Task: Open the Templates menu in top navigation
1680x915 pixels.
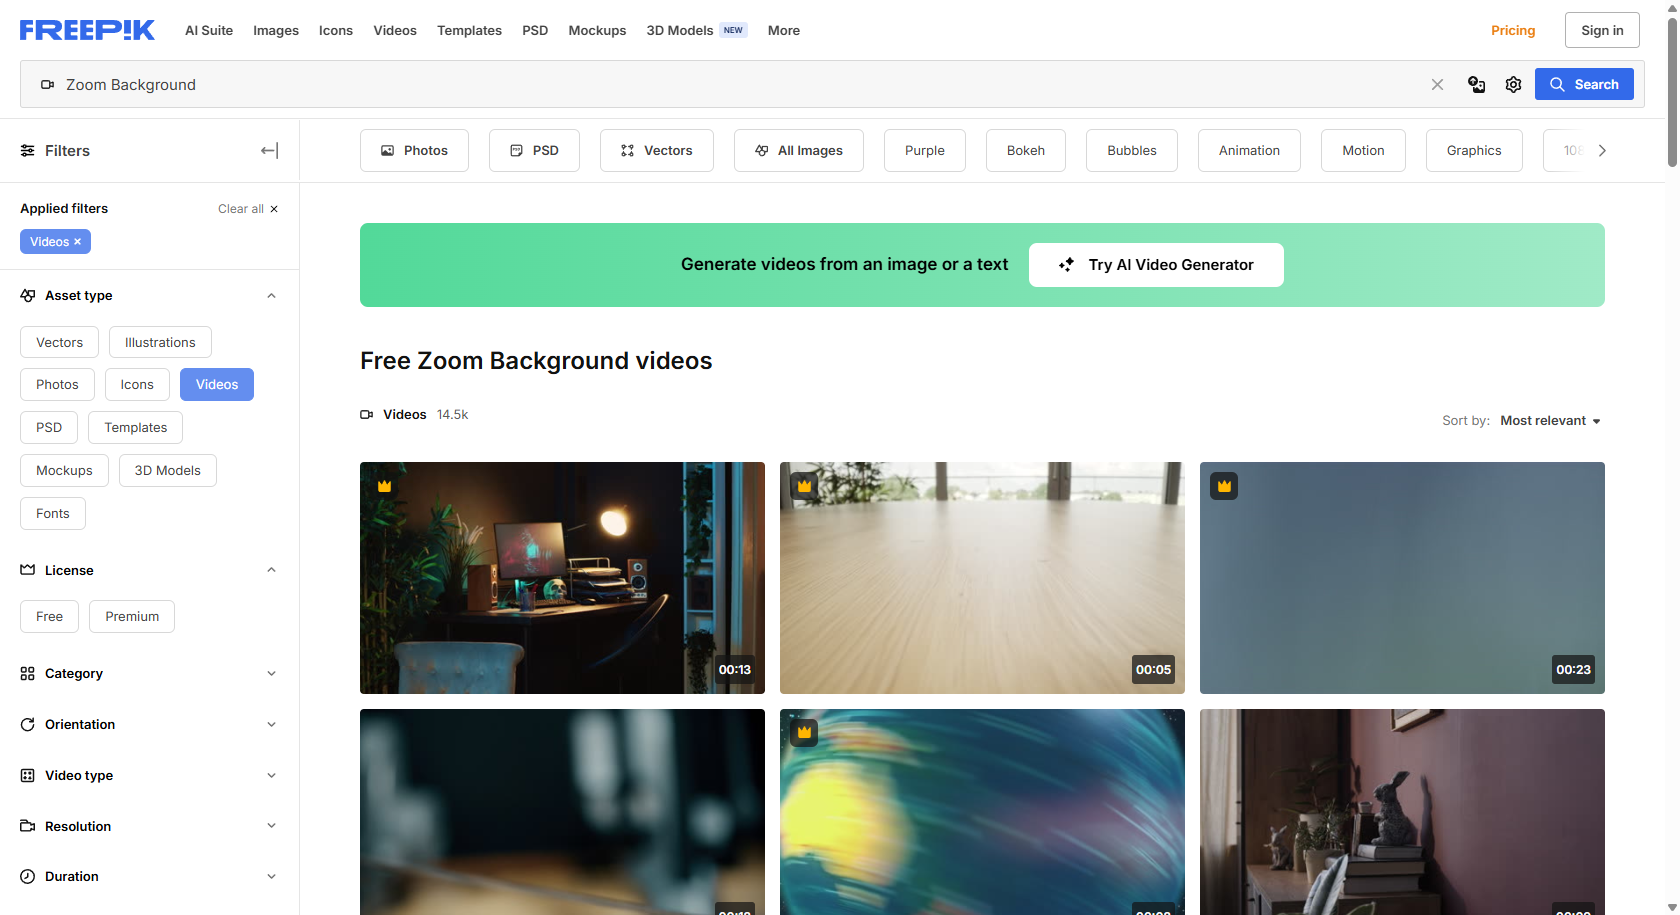Action: pyautogui.click(x=469, y=31)
